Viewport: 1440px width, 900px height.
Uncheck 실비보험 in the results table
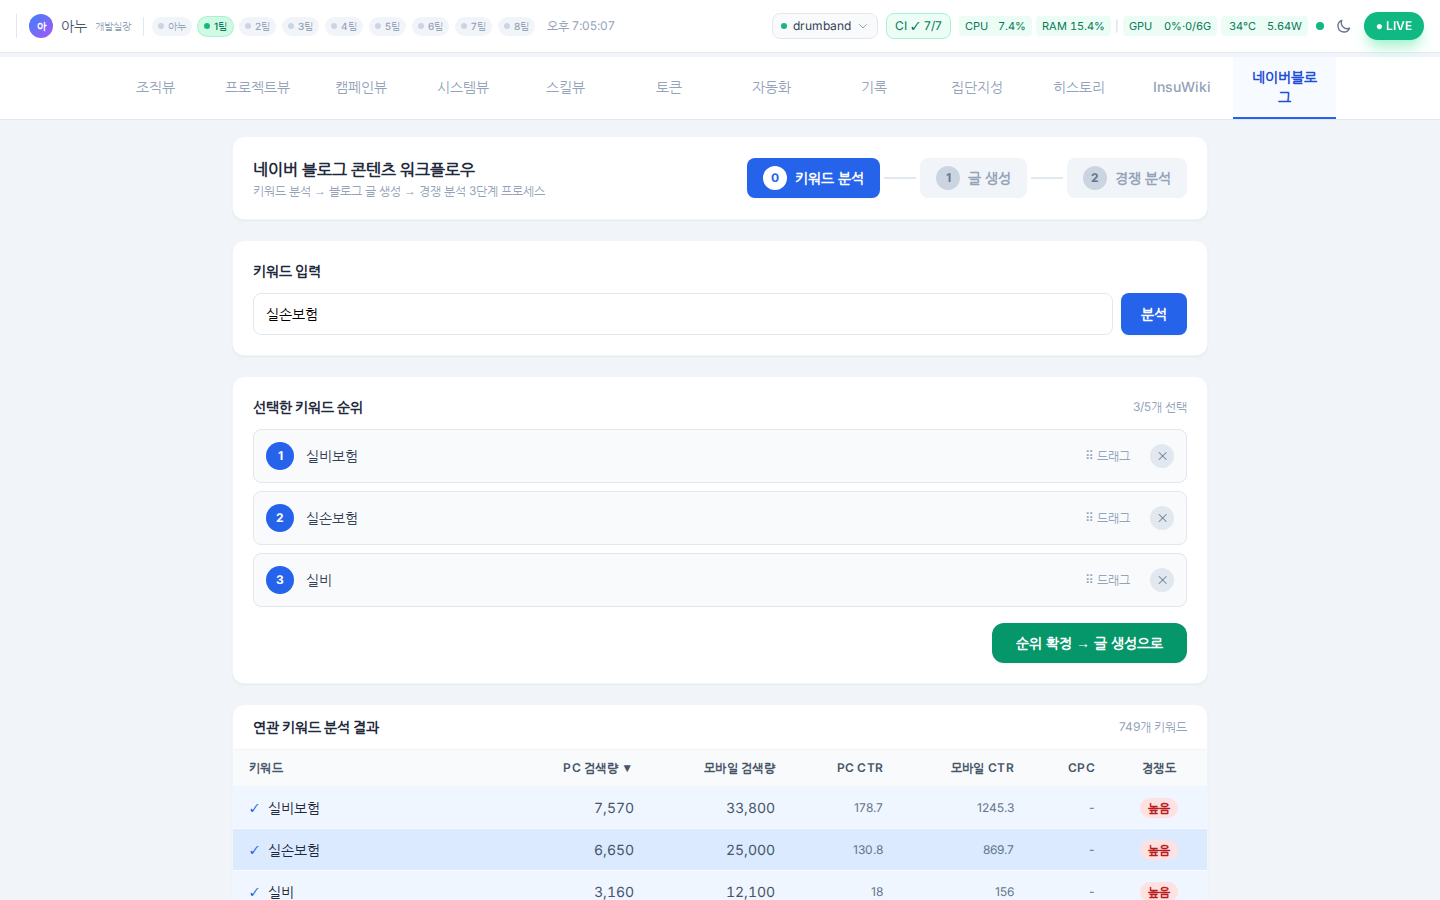[x=254, y=808]
